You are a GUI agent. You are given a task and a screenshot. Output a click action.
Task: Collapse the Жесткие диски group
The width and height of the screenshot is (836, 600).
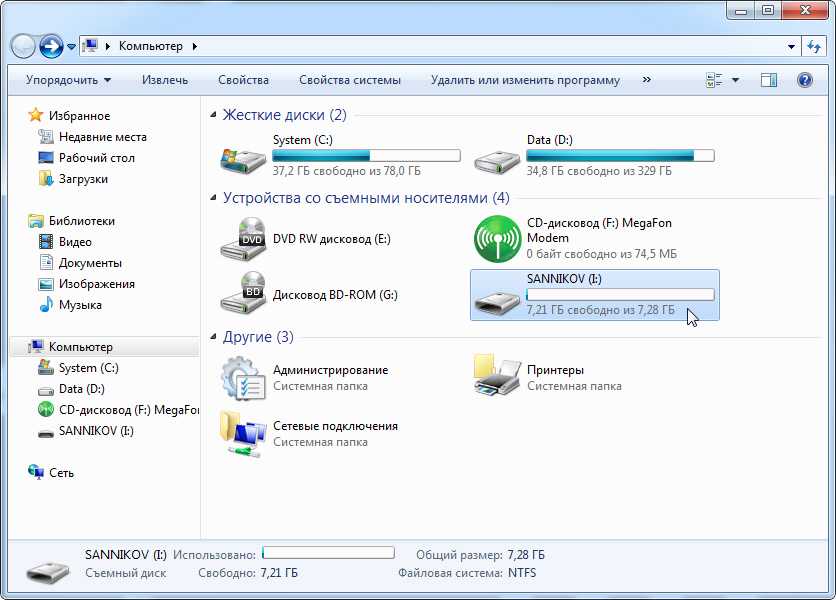[213, 115]
